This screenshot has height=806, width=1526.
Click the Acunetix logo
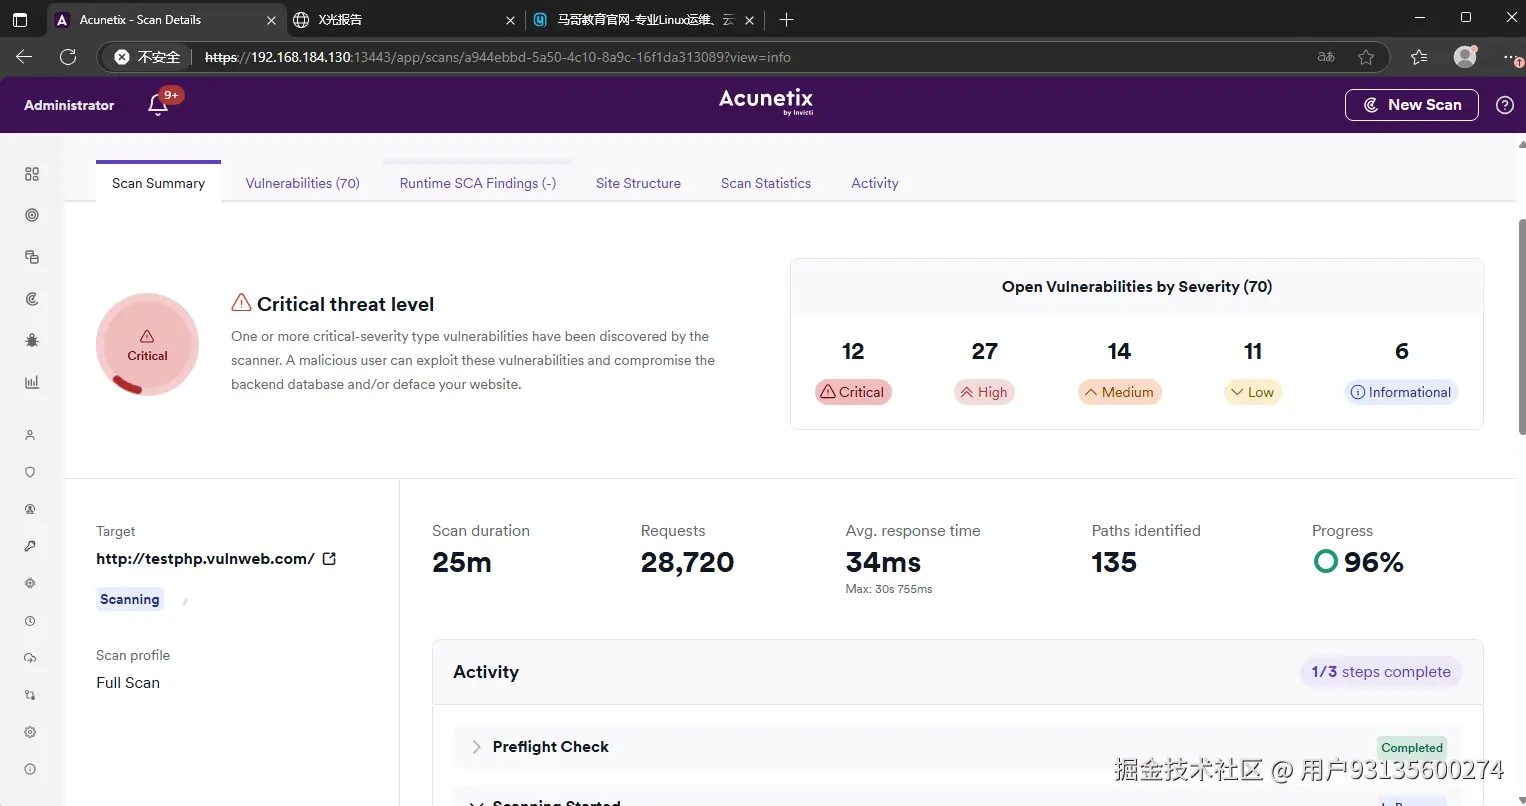tap(766, 101)
